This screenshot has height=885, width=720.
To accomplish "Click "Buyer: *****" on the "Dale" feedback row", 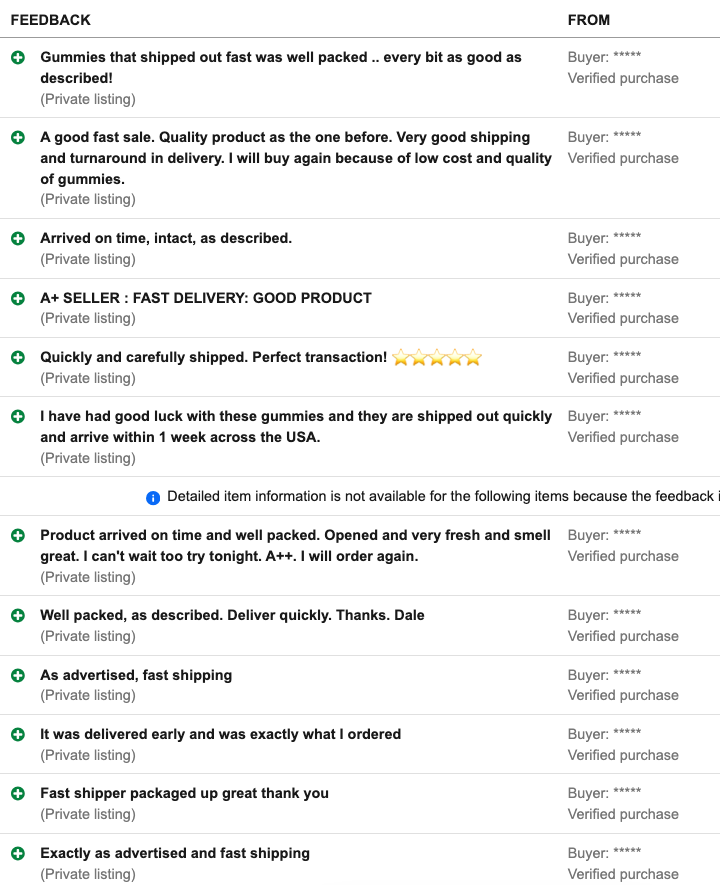I will (605, 615).
